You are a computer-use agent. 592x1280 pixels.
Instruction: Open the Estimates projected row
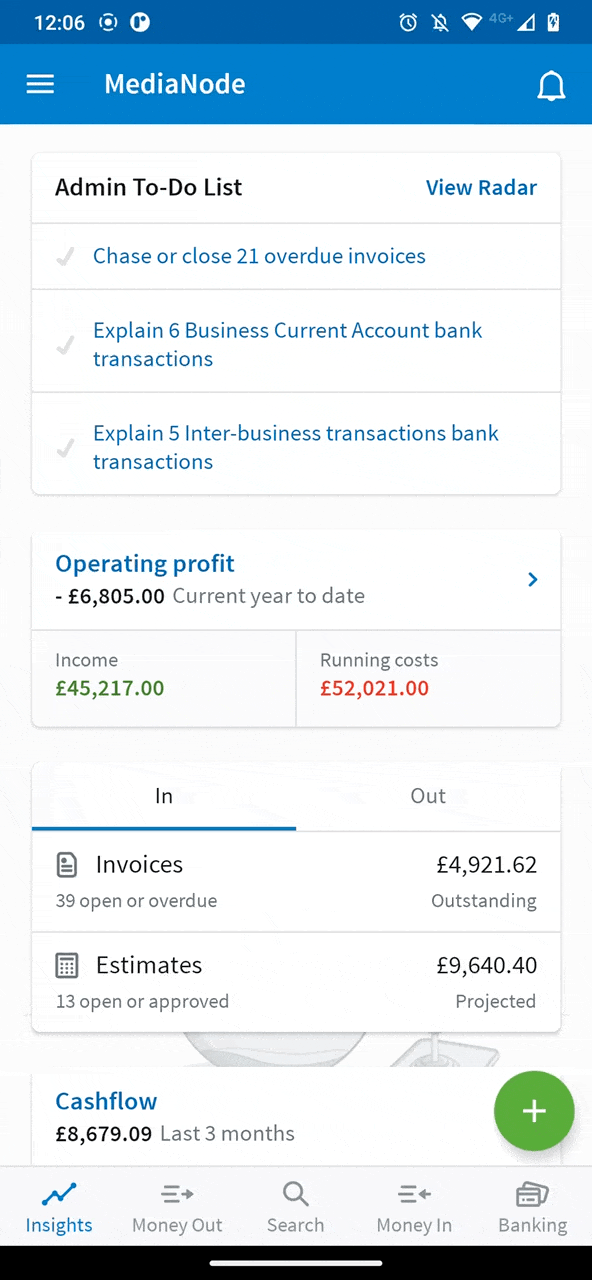click(x=296, y=982)
